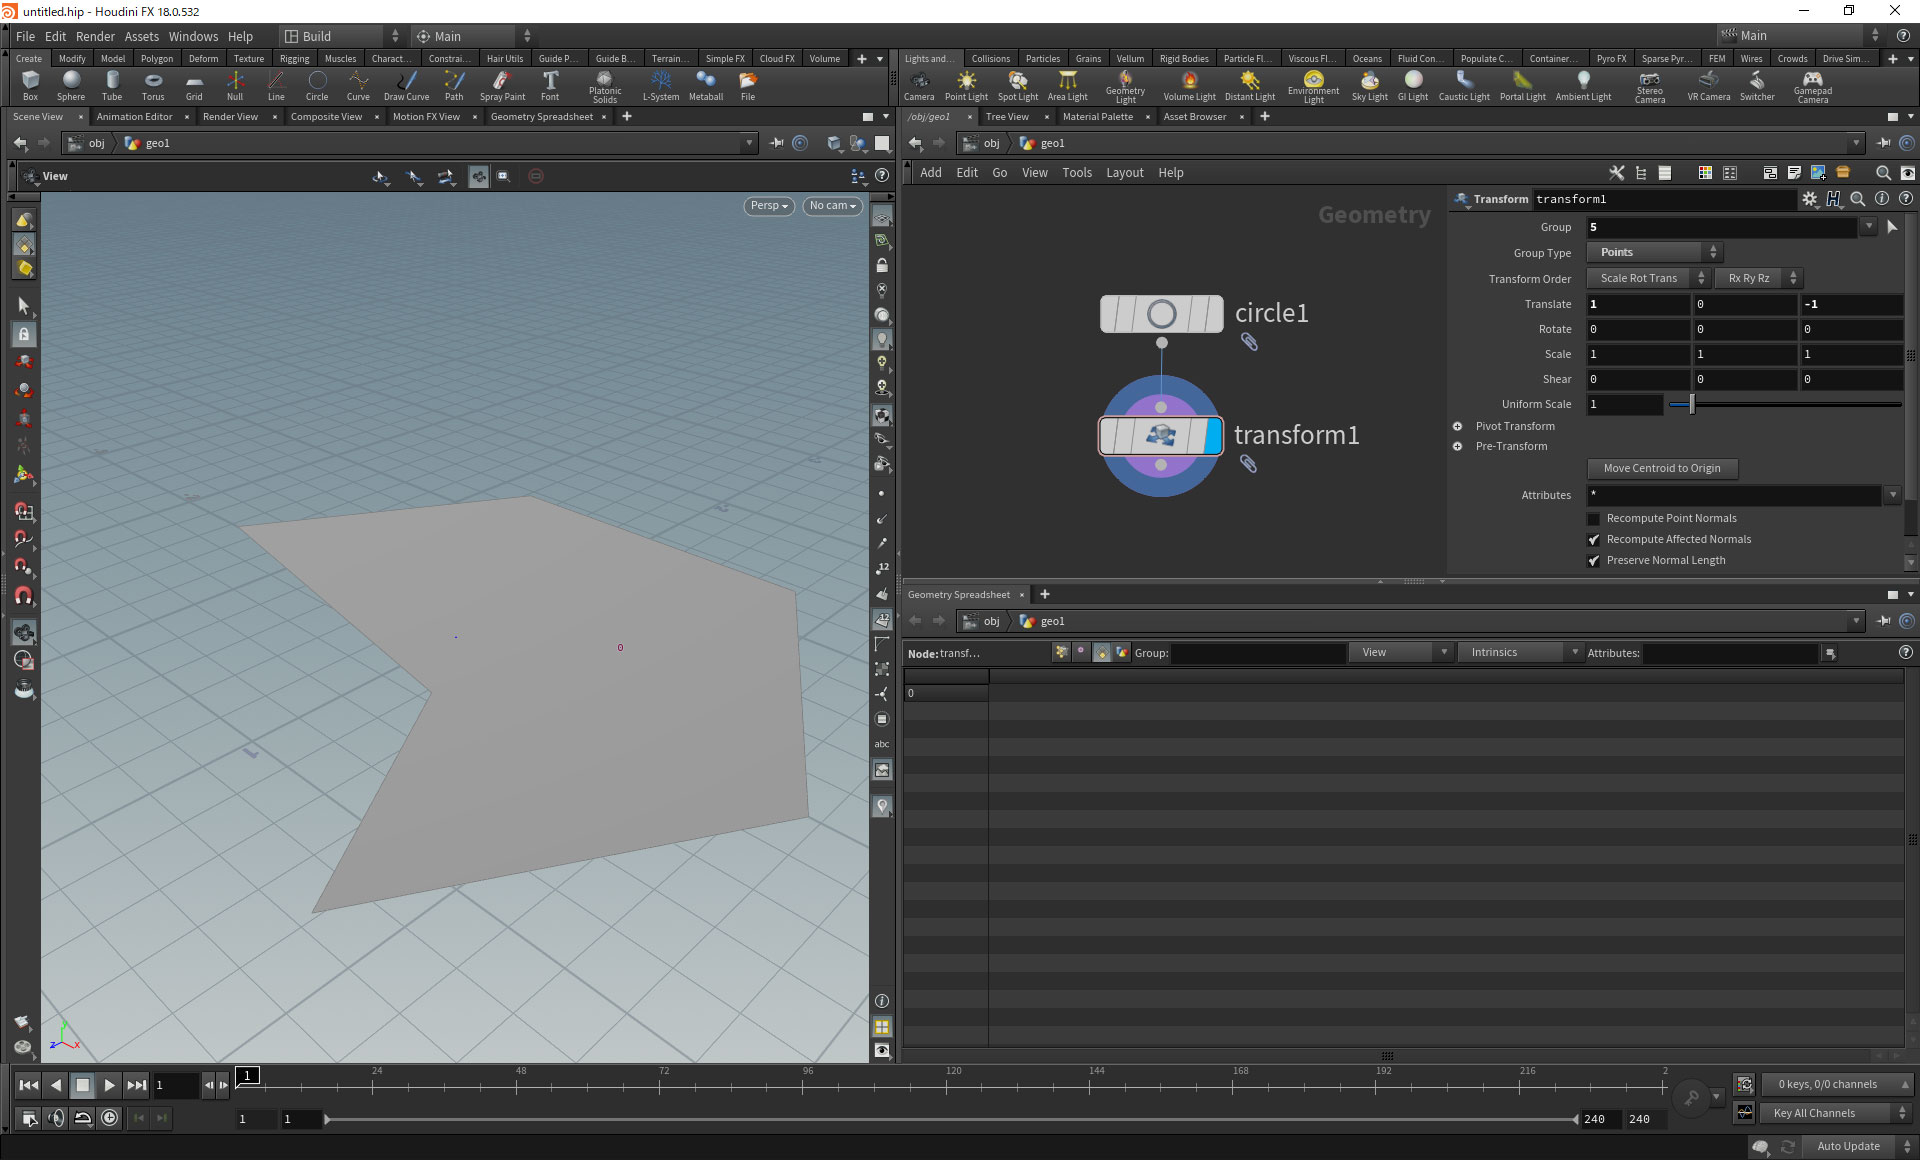Click the File shelf tool
This screenshot has width=1920, height=1160.
748,86
